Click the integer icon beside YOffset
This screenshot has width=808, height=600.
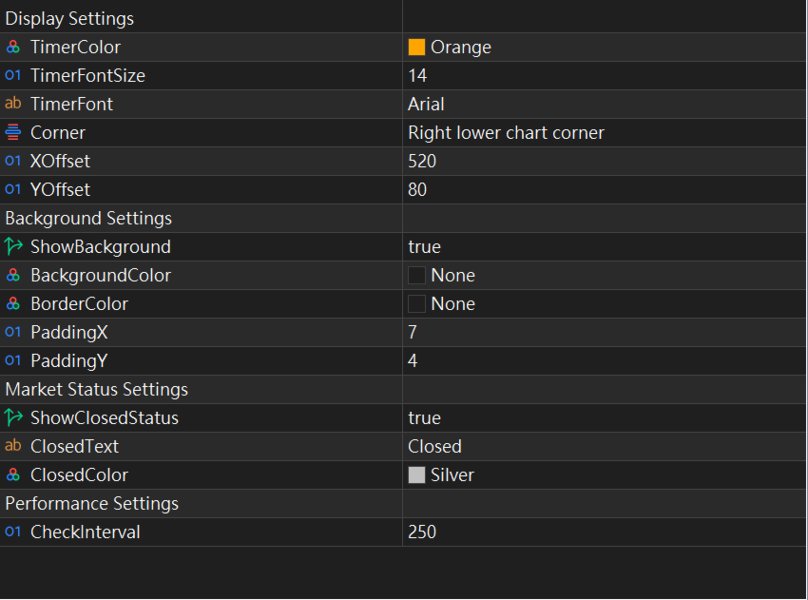click(13, 189)
